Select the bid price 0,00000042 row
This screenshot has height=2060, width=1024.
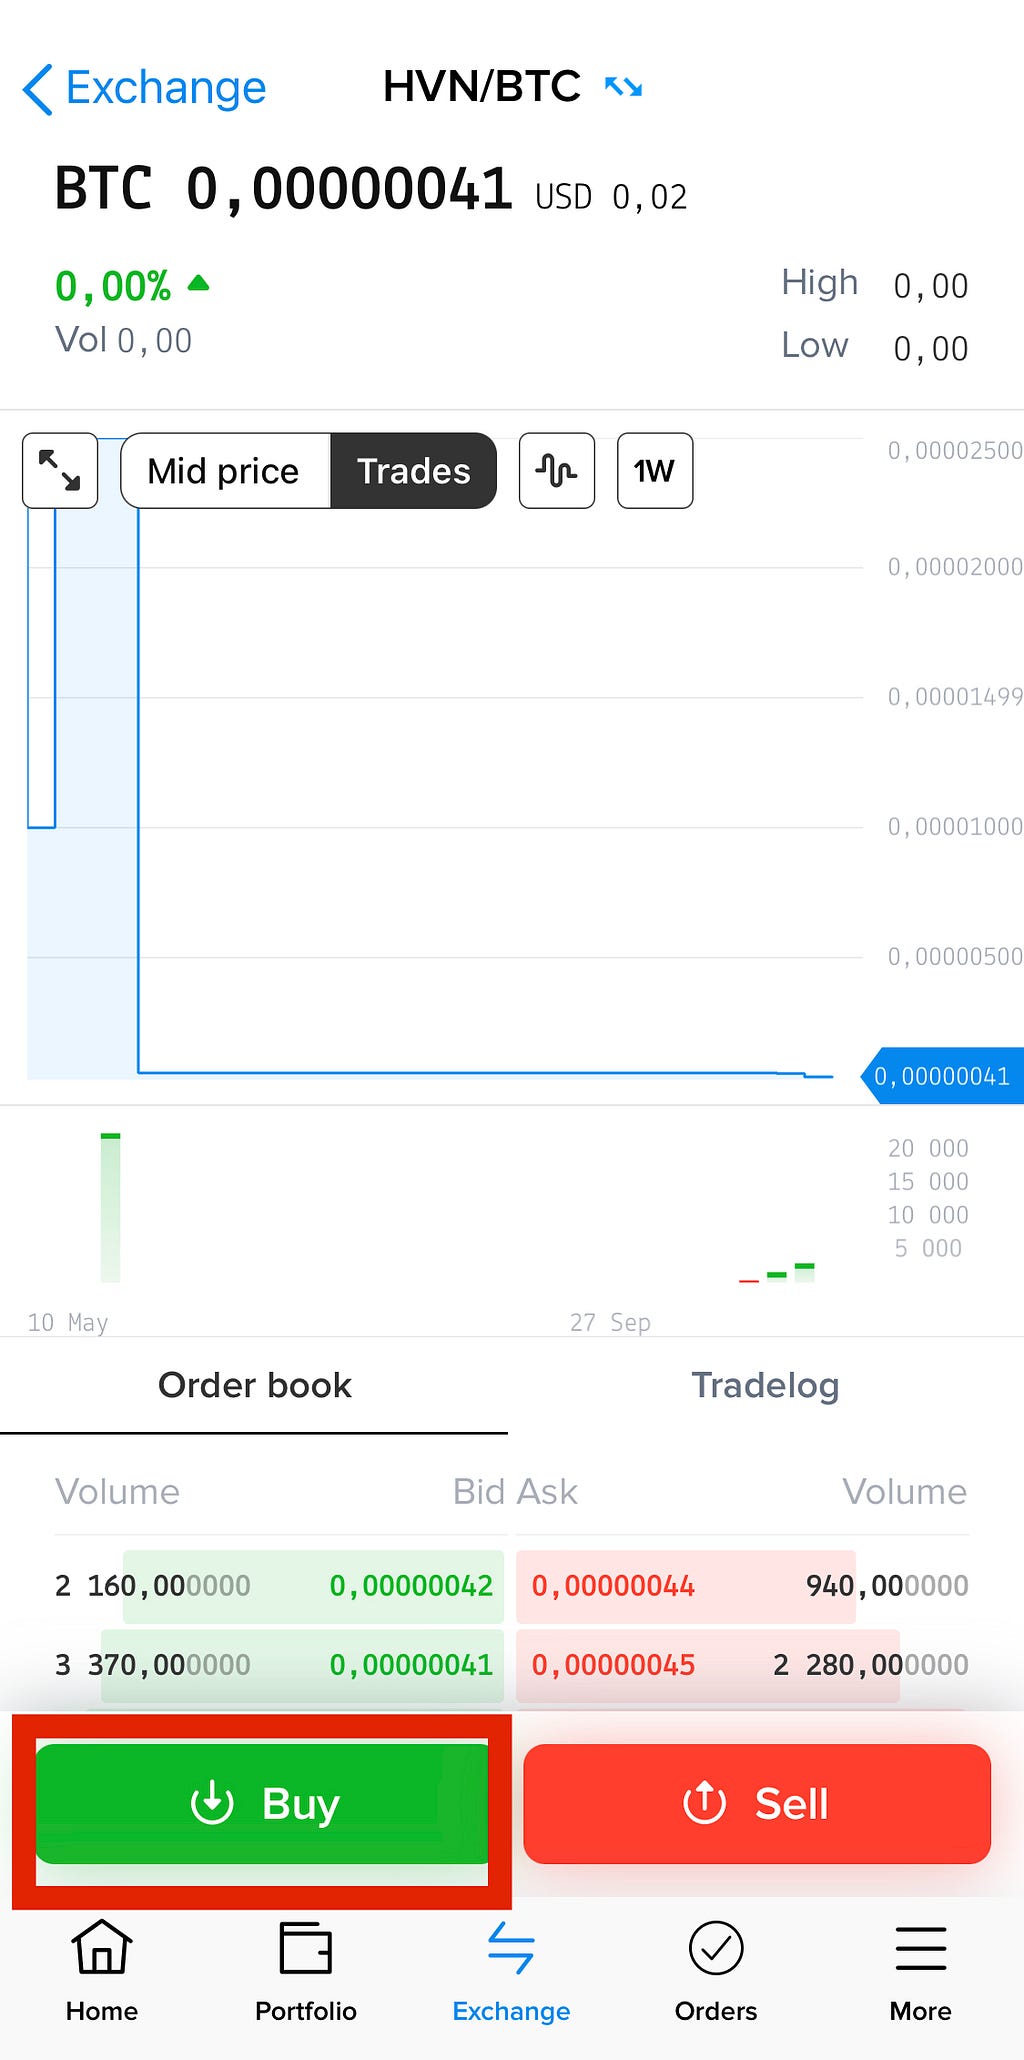pos(411,1586)
